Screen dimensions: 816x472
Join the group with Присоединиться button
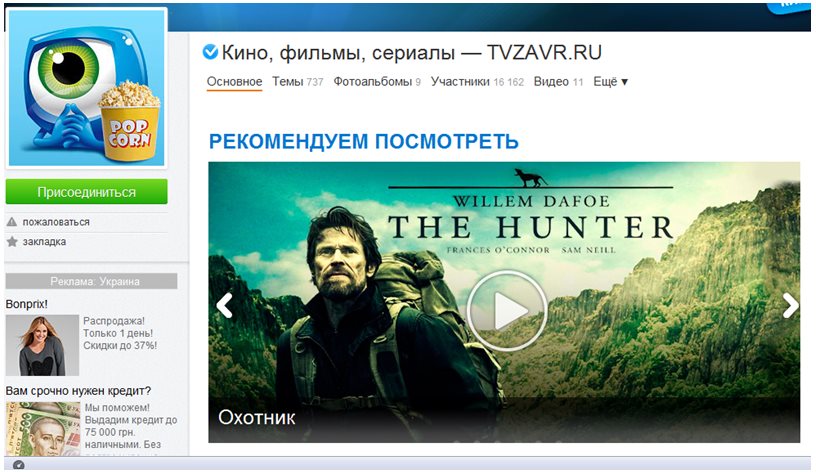[x=86, y=192]
